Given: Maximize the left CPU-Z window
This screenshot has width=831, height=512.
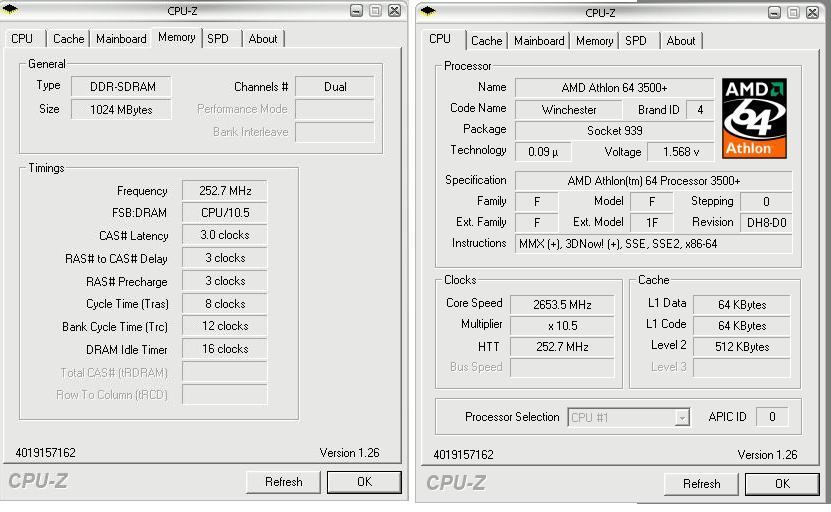Looking at the screenshot, I should click(375, 11).
